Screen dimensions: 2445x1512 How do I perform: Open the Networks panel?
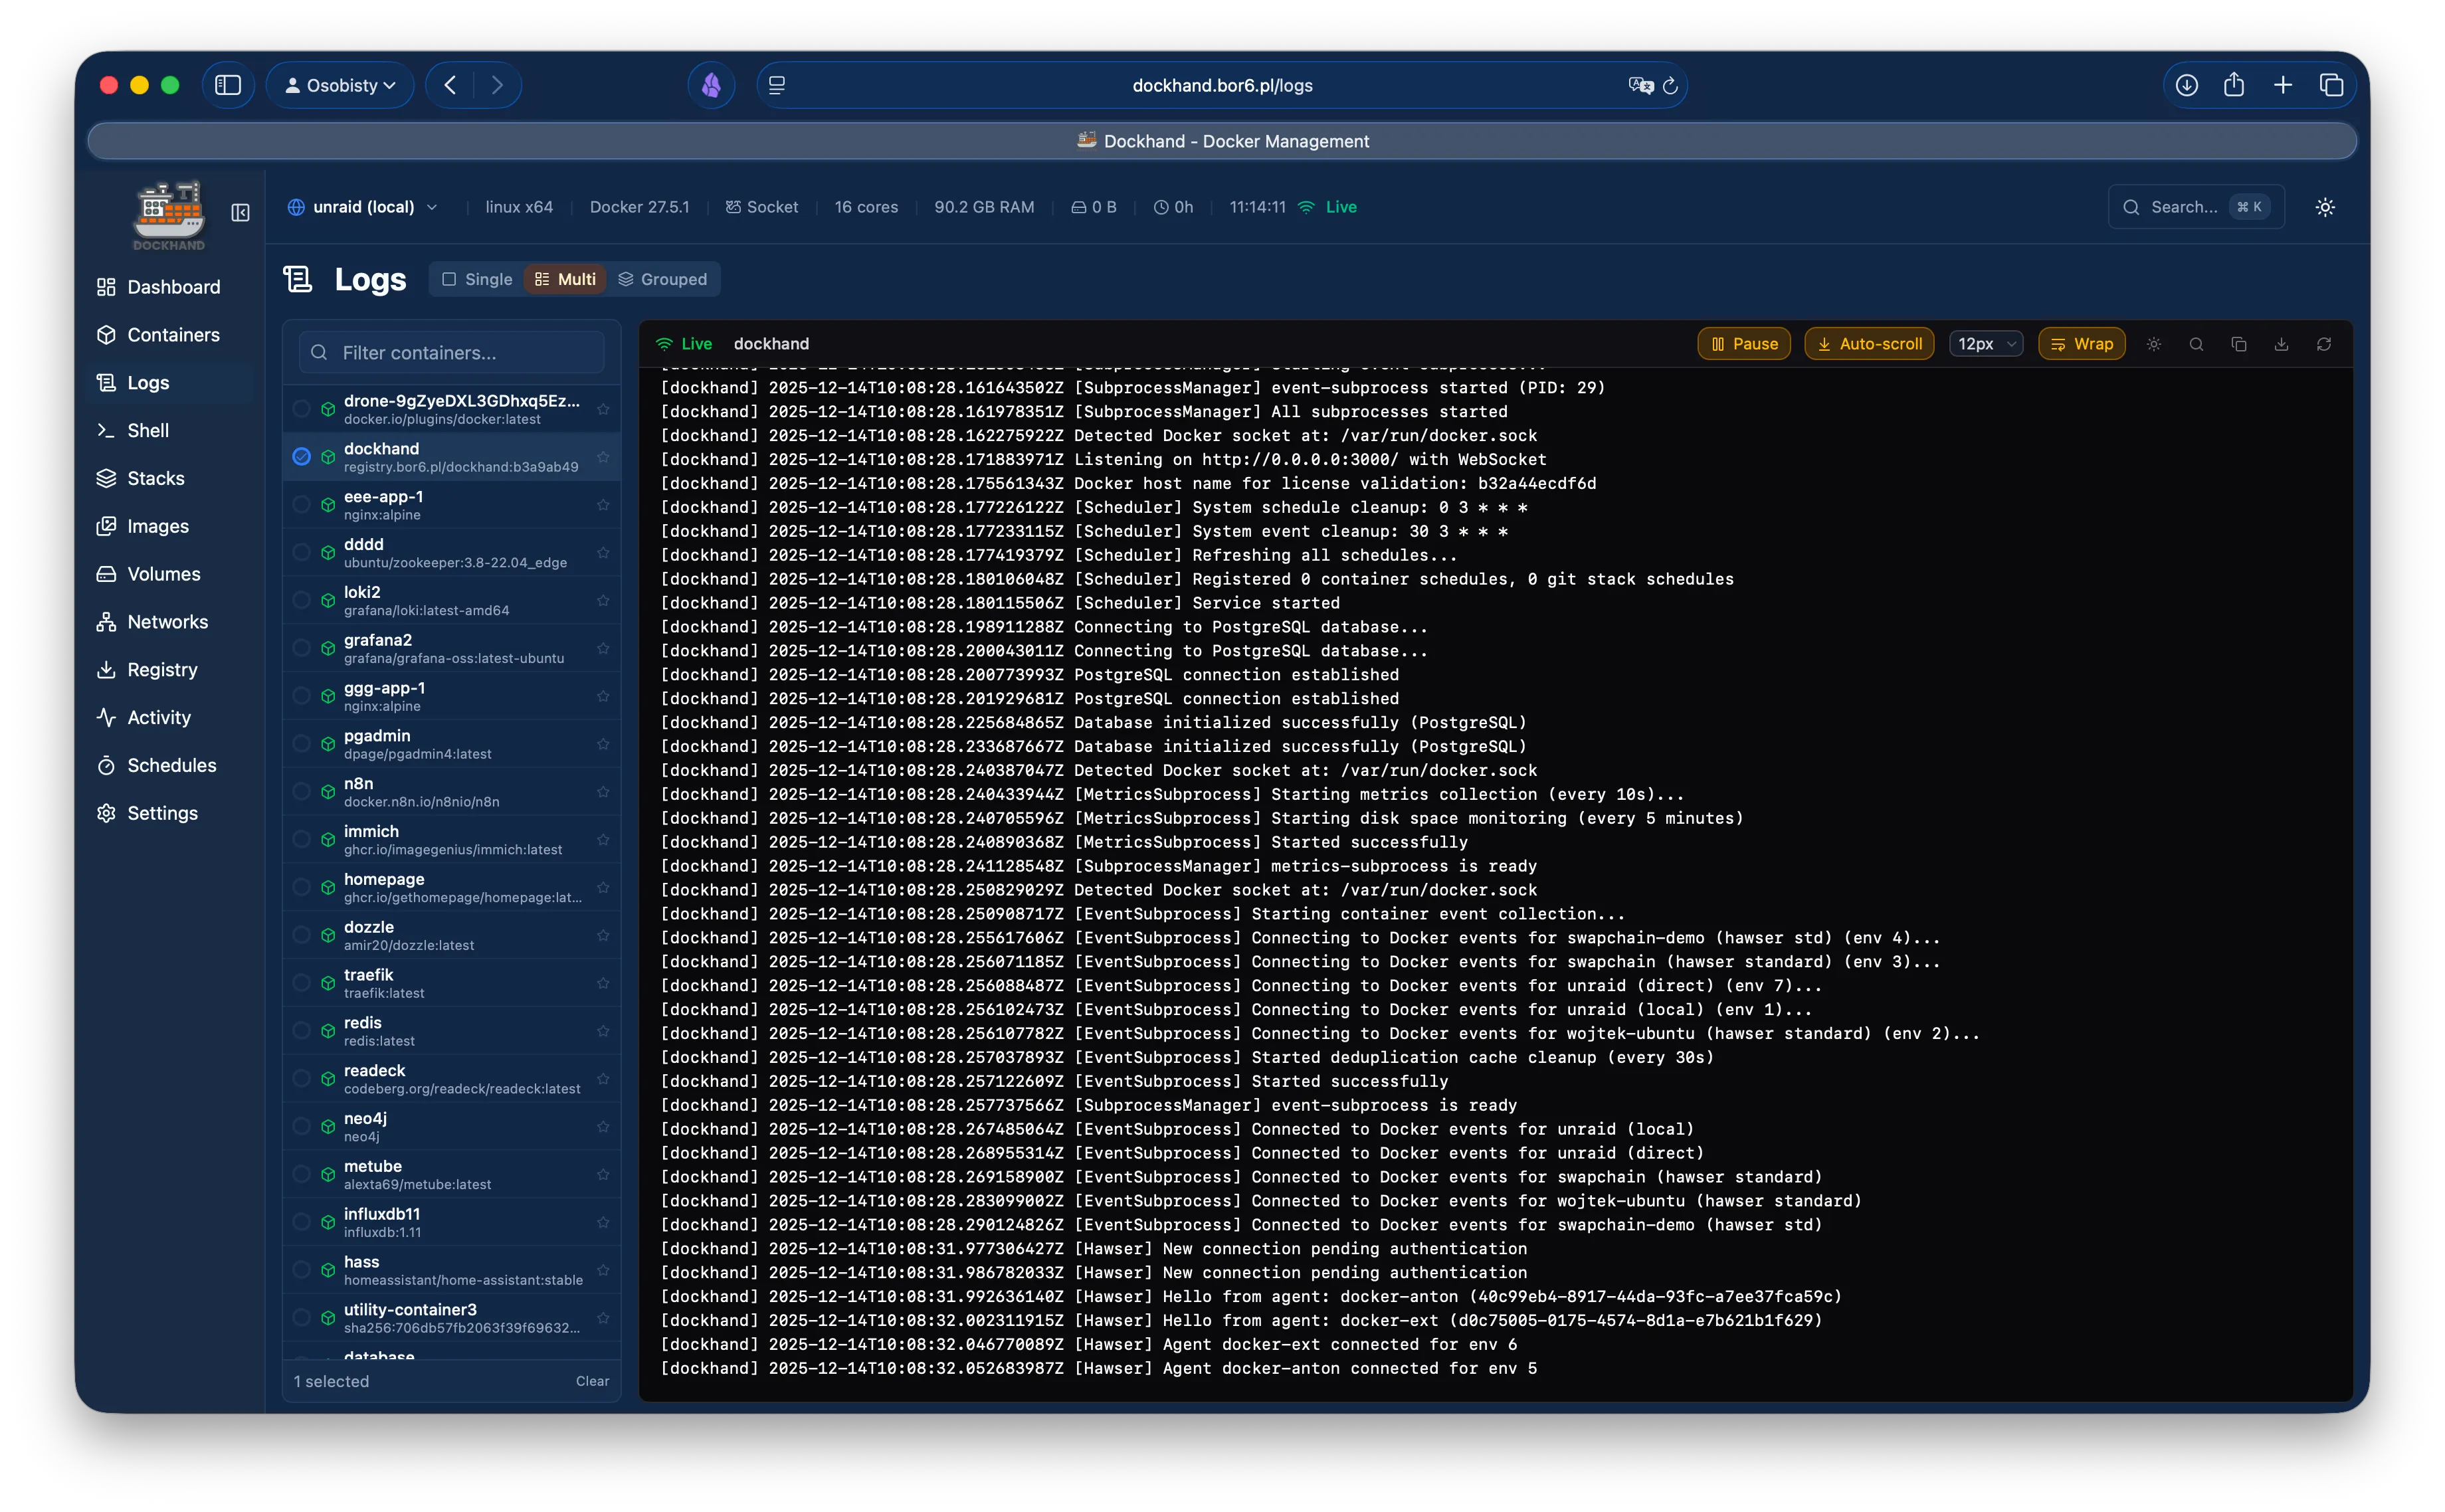166,621
